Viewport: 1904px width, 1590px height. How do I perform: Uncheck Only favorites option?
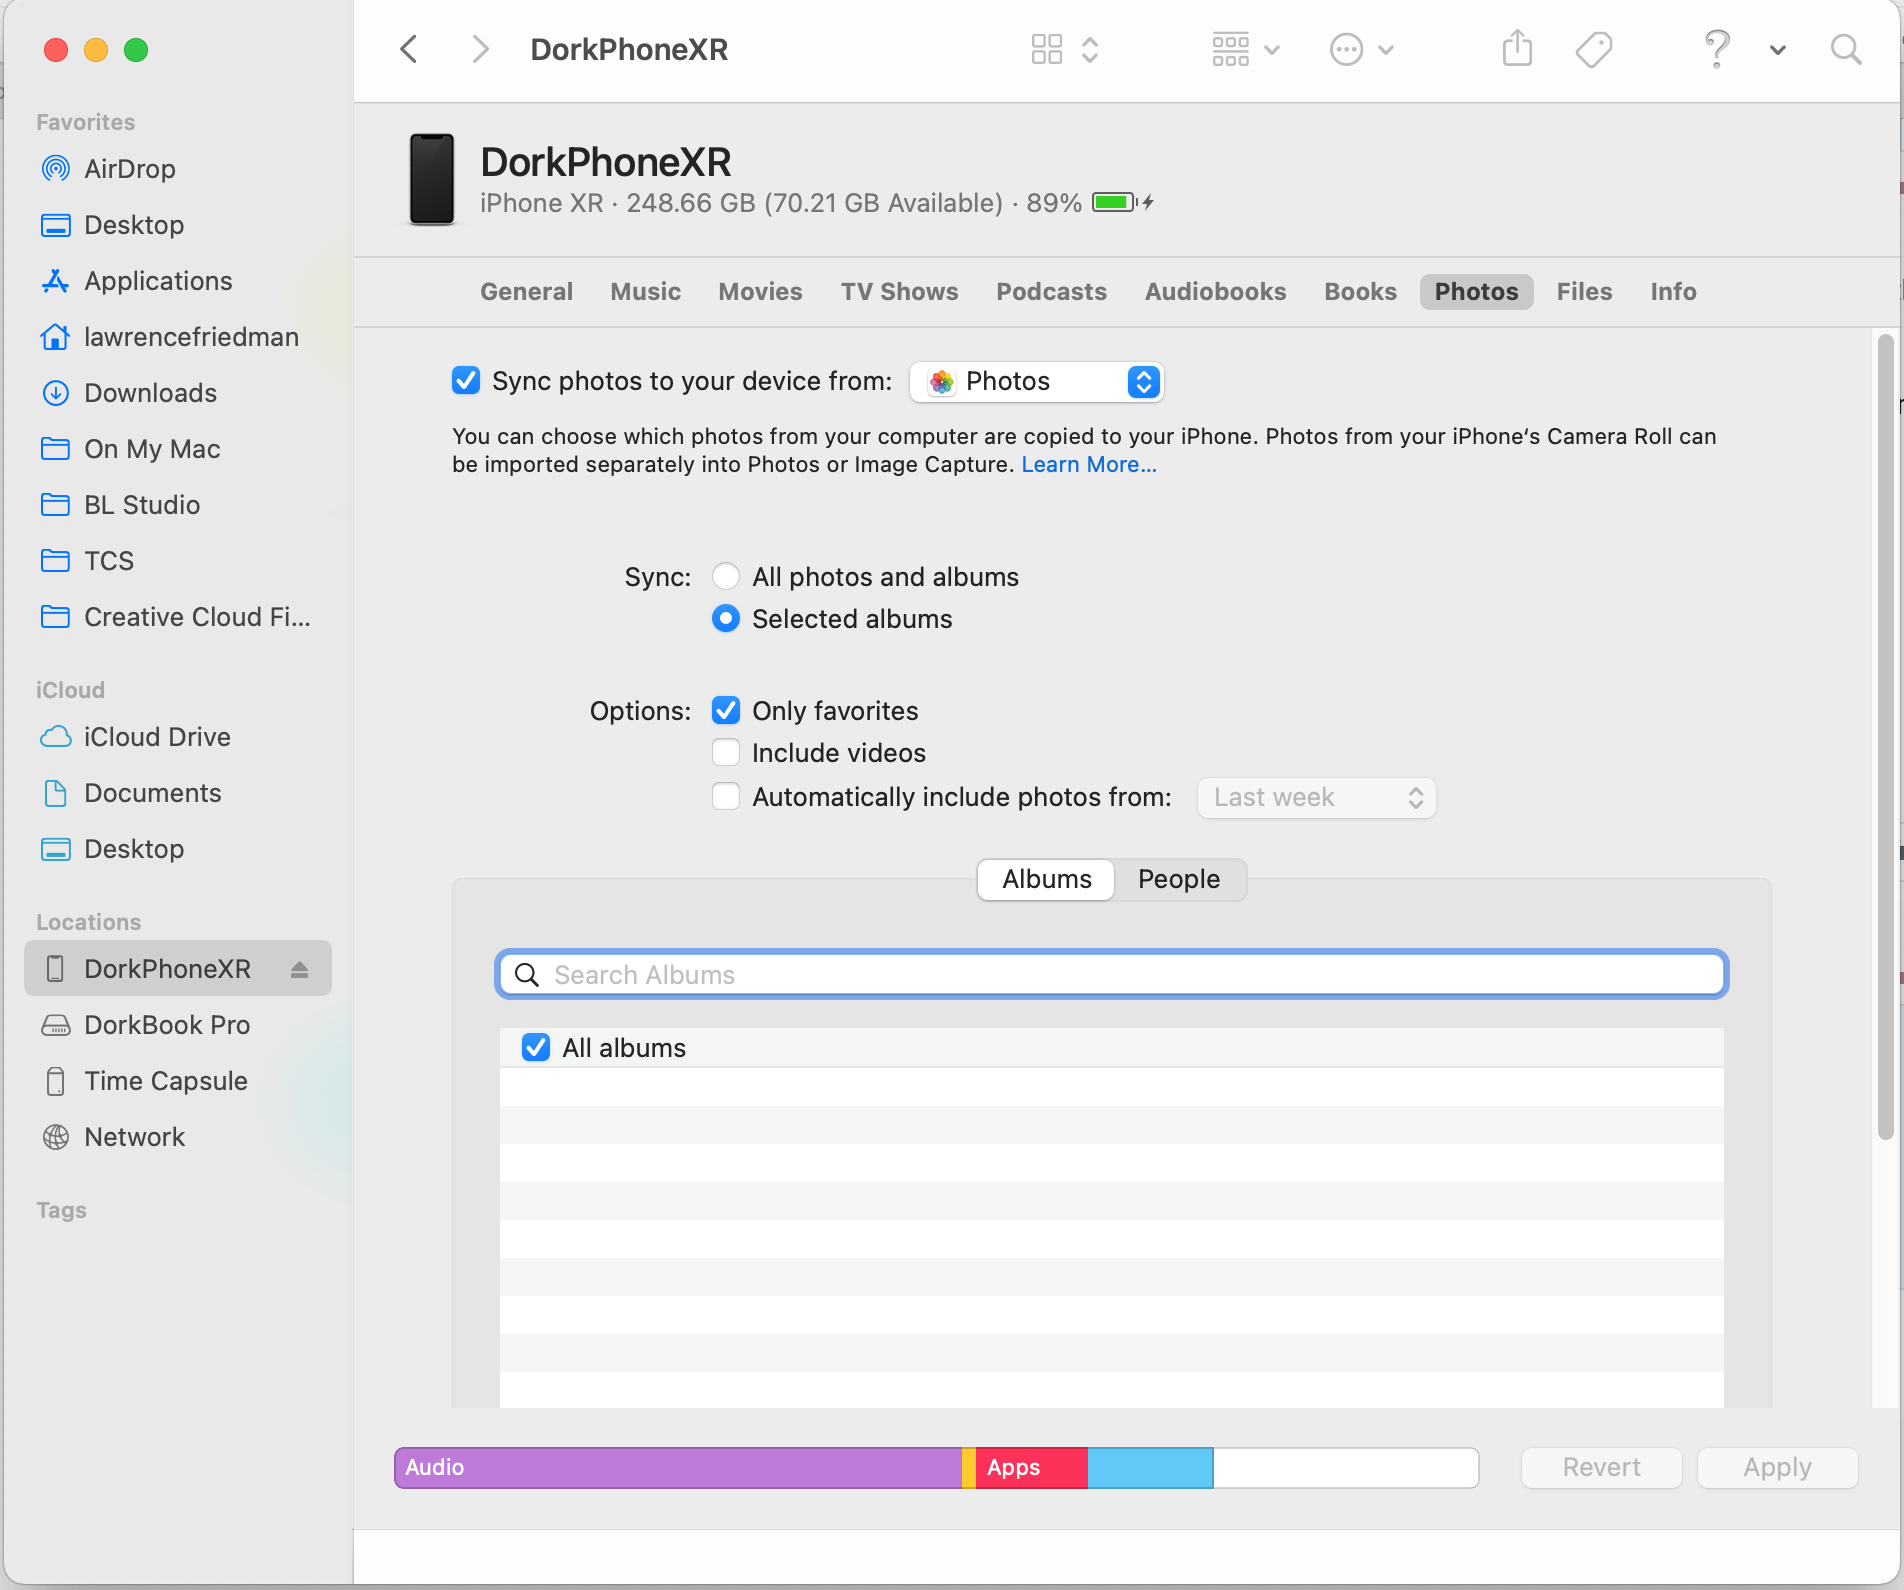pos(726,711)
